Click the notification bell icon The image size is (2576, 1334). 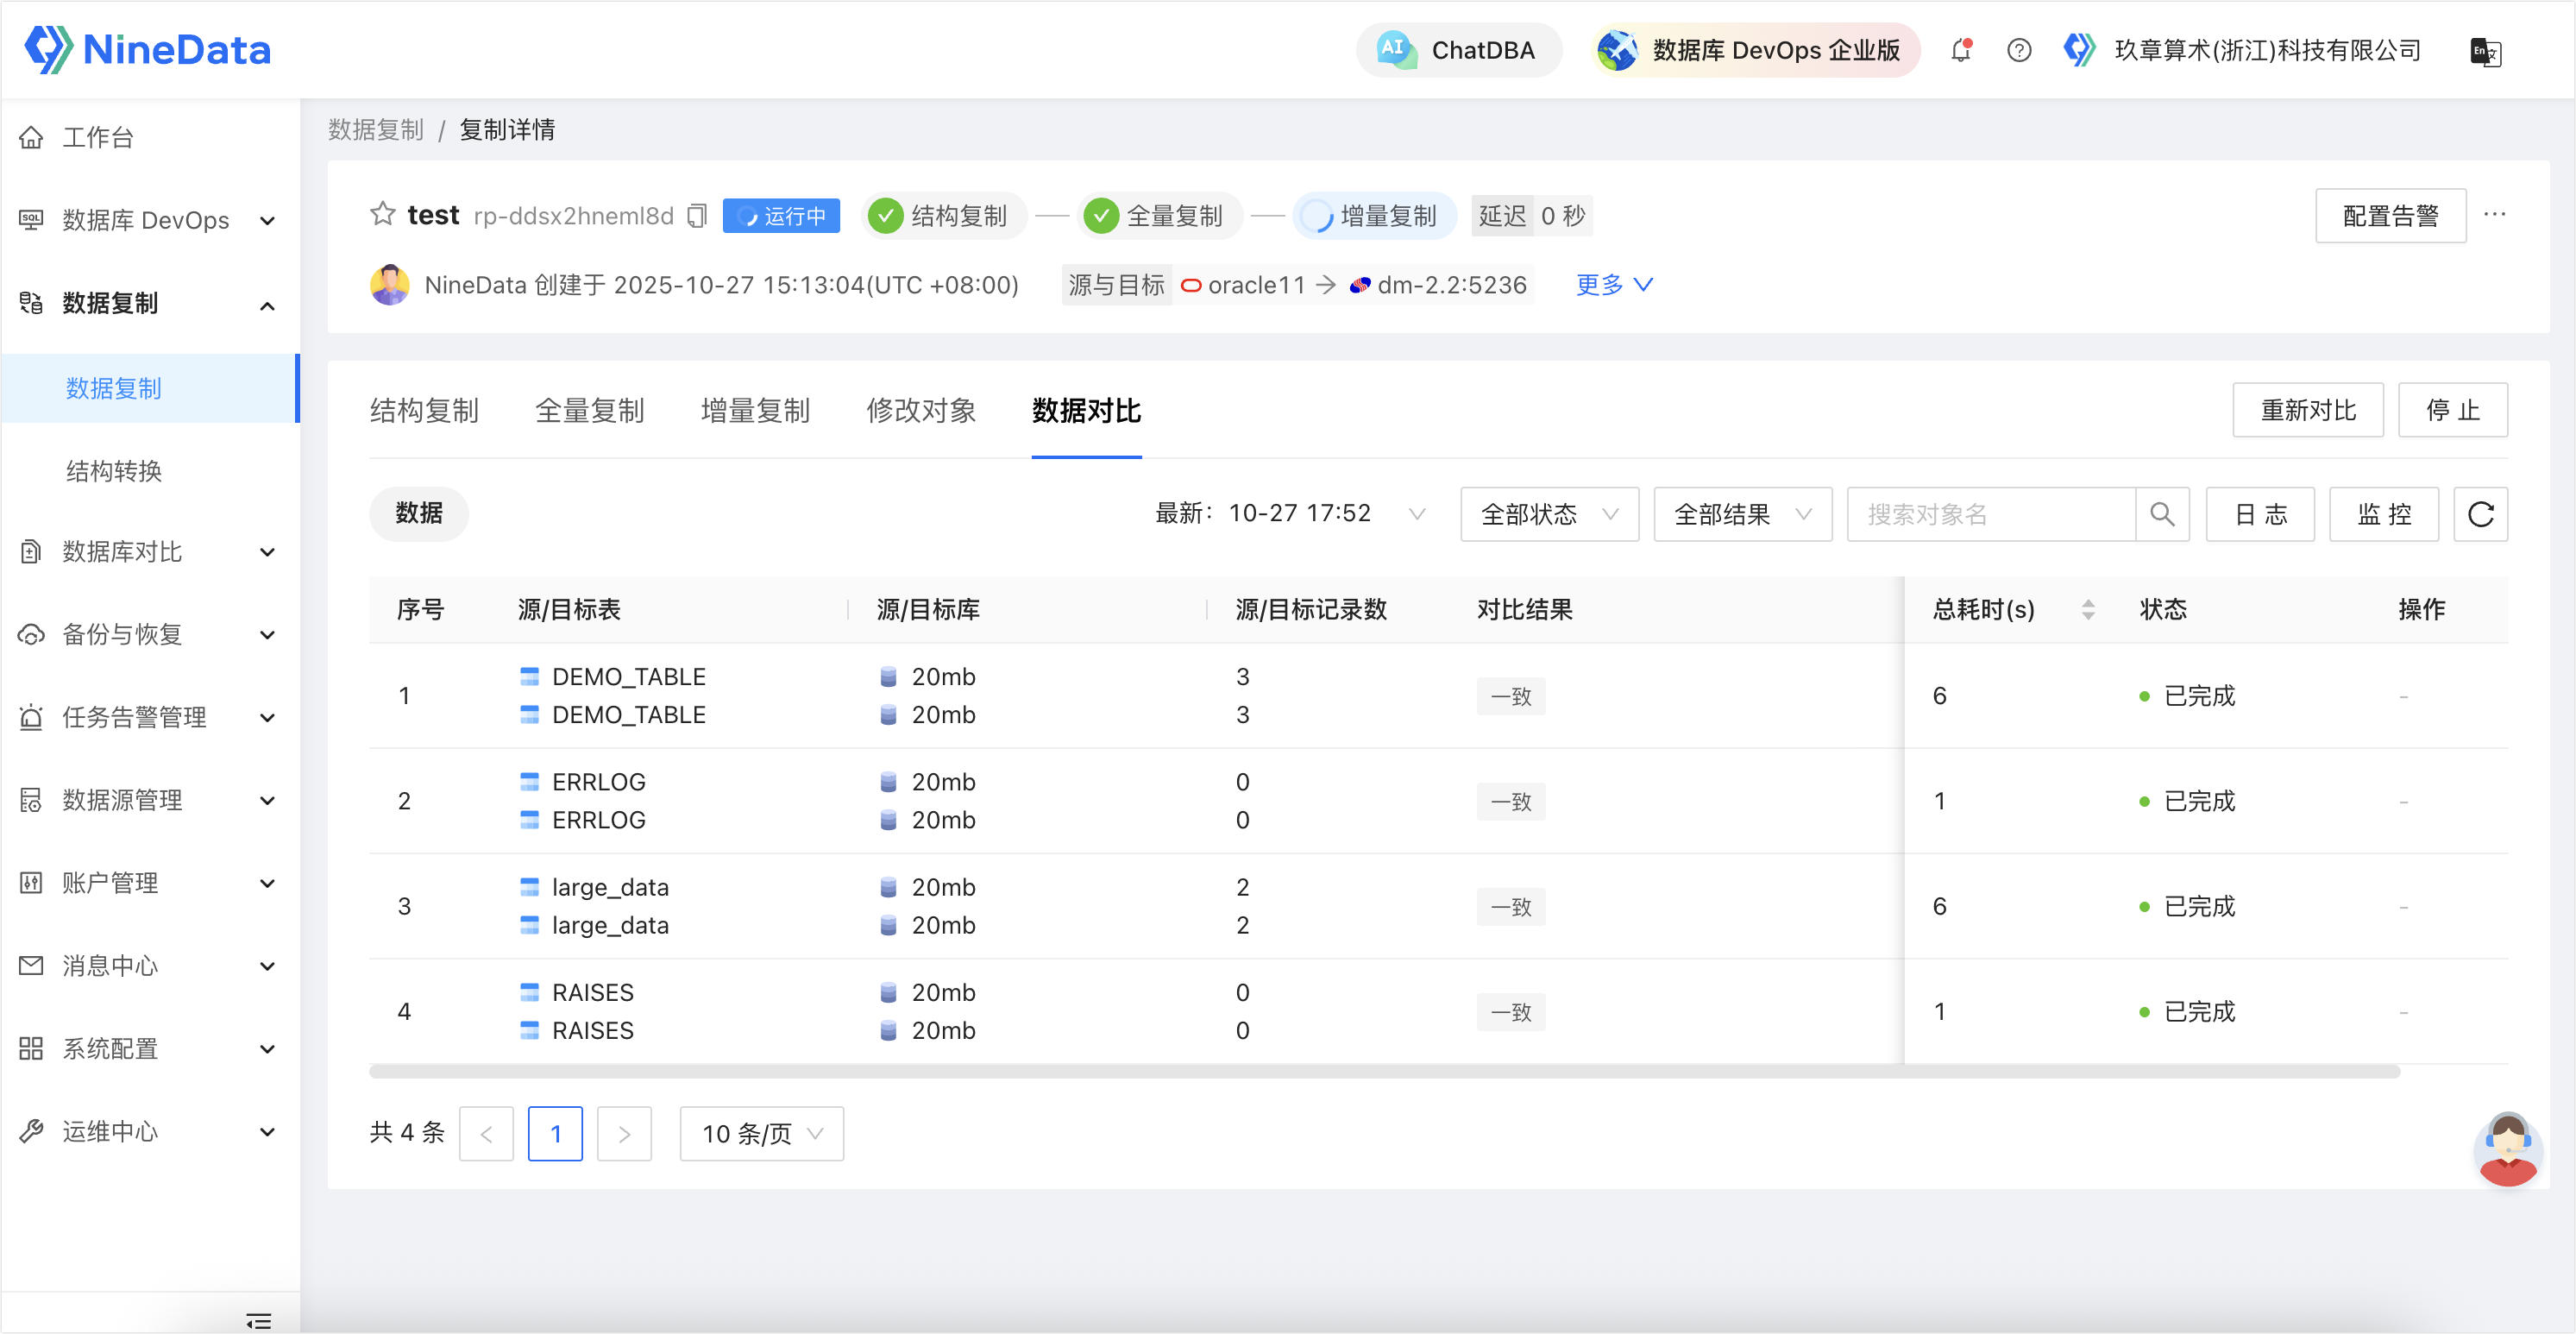[1960, 50]
